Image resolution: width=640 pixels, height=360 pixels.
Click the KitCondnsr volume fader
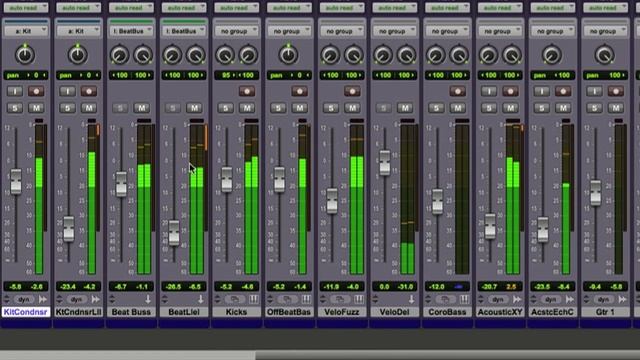(x=16, y=181)
